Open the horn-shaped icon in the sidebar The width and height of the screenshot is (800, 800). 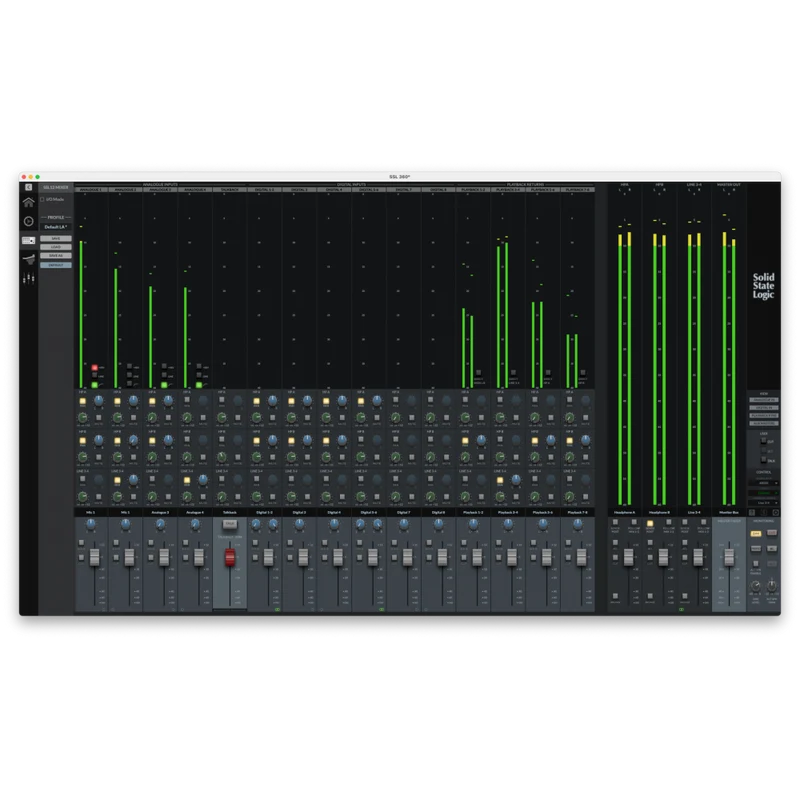29,259
